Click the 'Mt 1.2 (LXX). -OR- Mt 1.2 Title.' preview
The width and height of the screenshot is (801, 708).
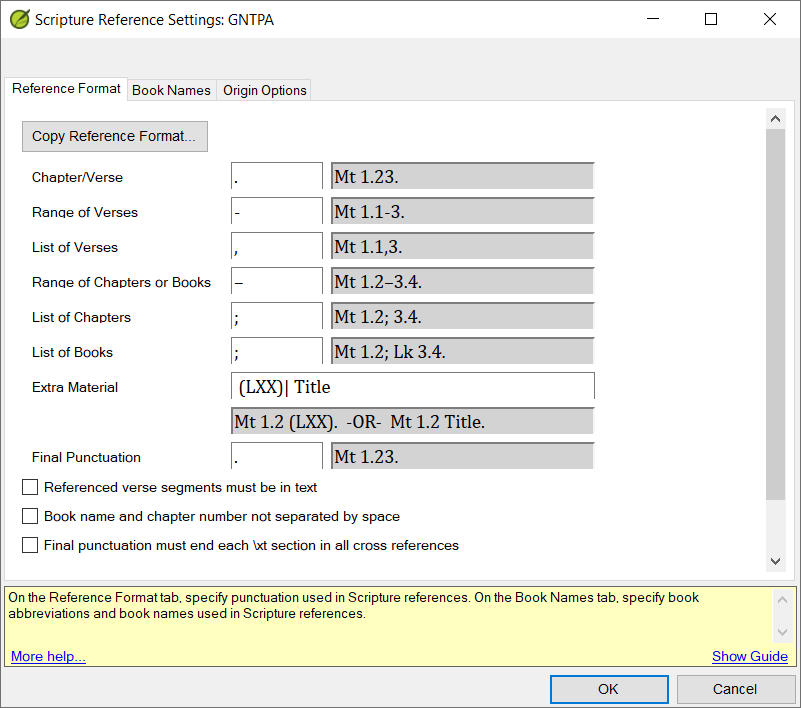413,421
